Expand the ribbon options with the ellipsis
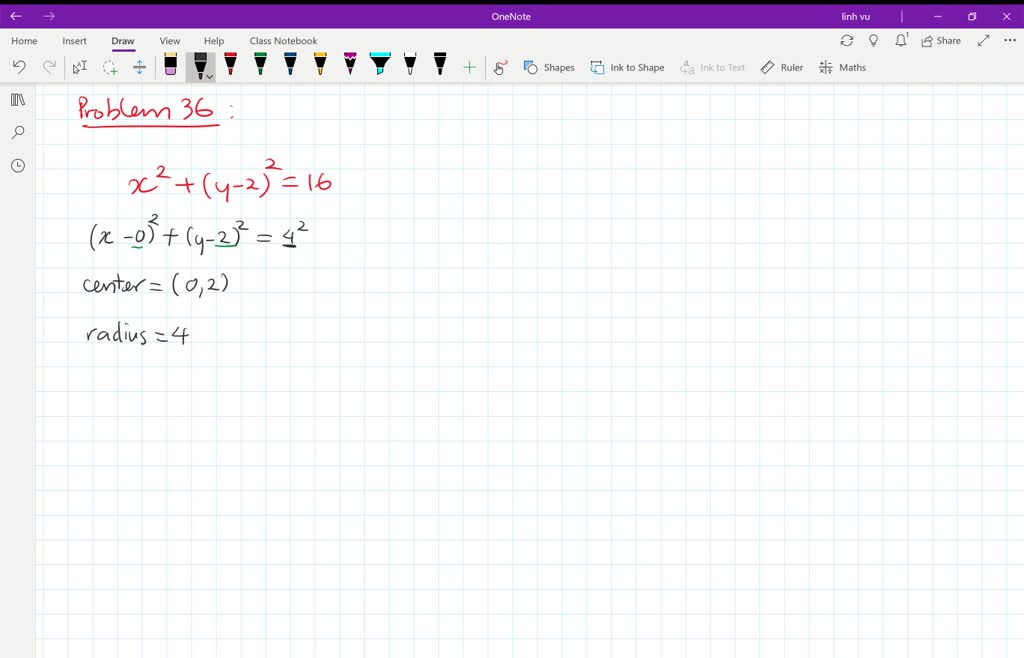1024x658 pixels. 1007,40
